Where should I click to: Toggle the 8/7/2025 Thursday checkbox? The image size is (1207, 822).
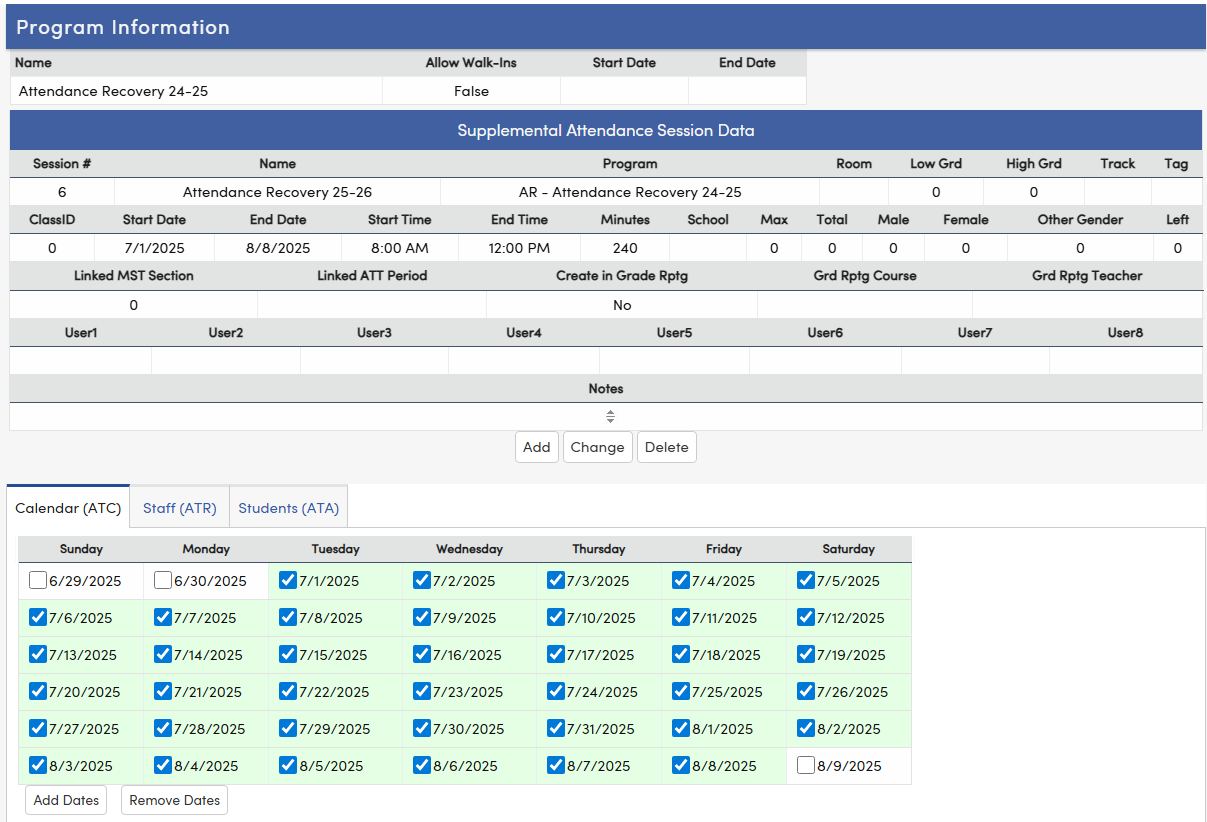click(556, 765)
